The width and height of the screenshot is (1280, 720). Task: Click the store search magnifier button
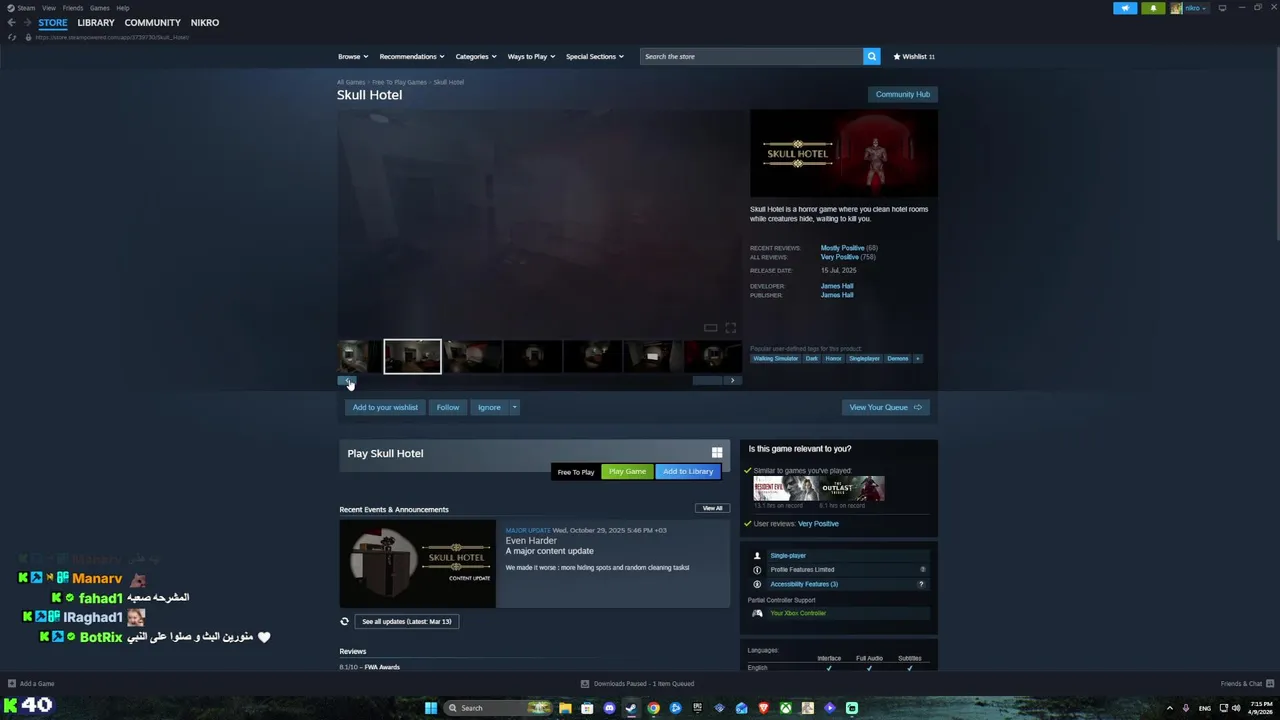click(871, 56)
